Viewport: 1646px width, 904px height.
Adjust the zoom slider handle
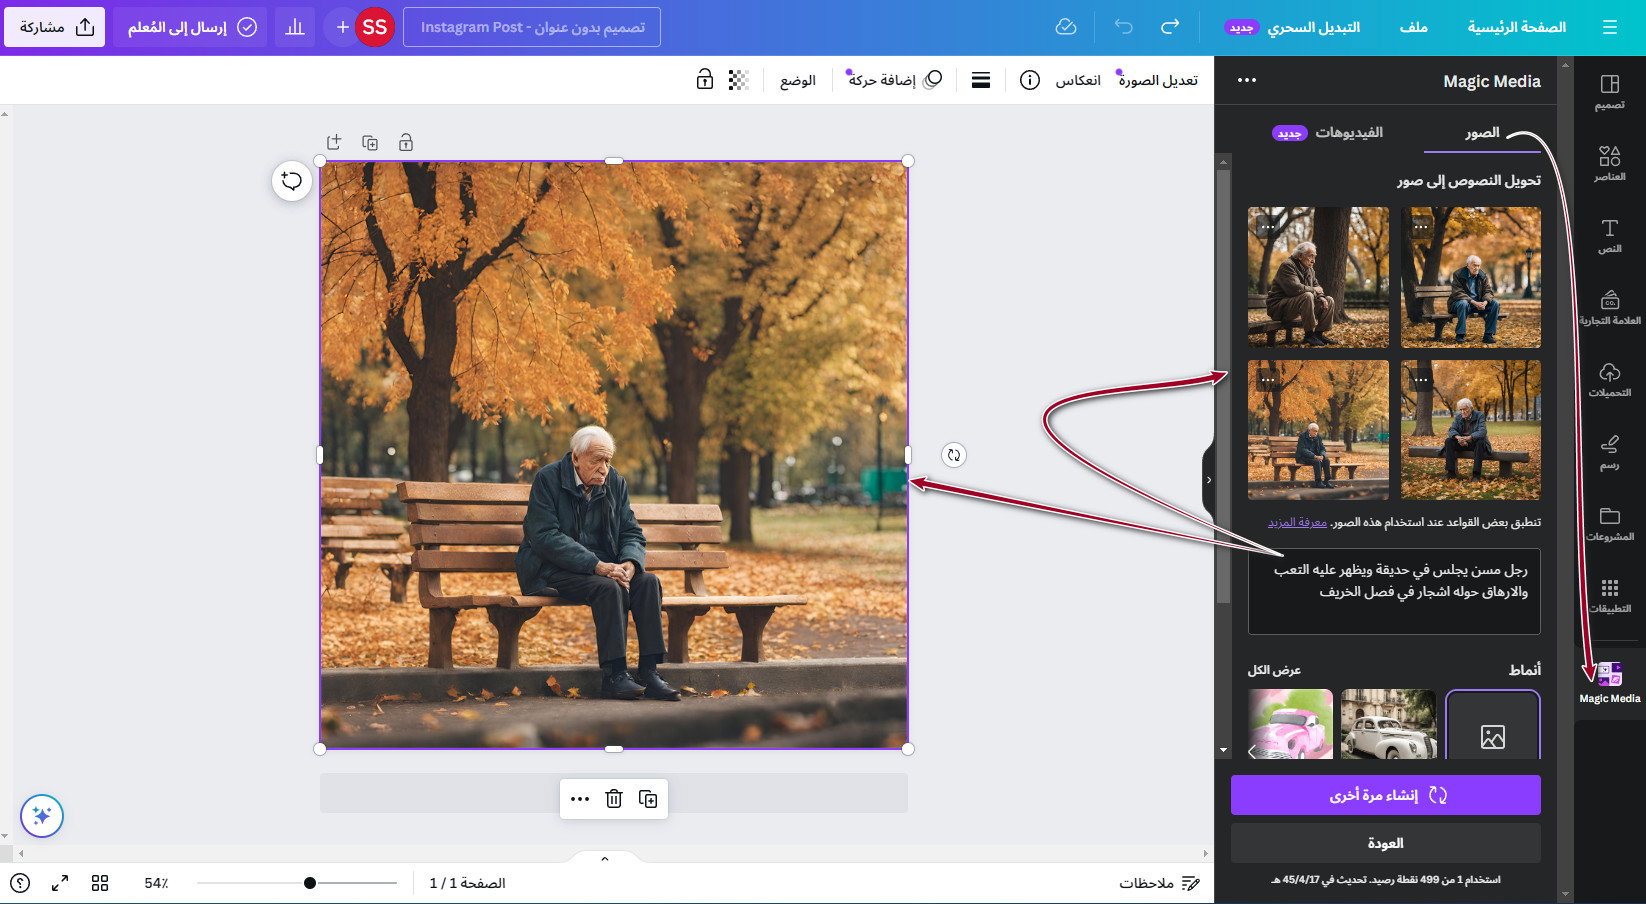310,883
